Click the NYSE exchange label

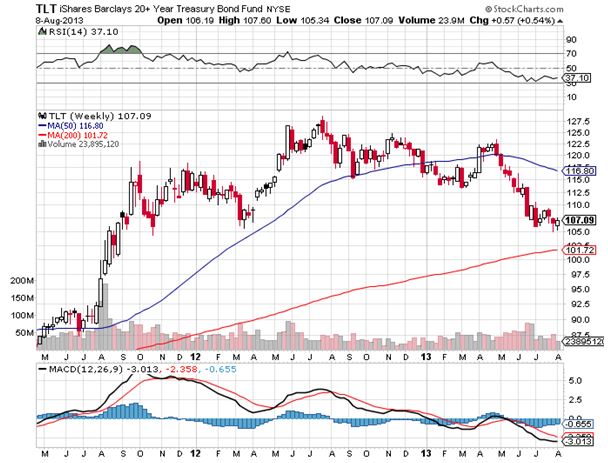(278, 9)
